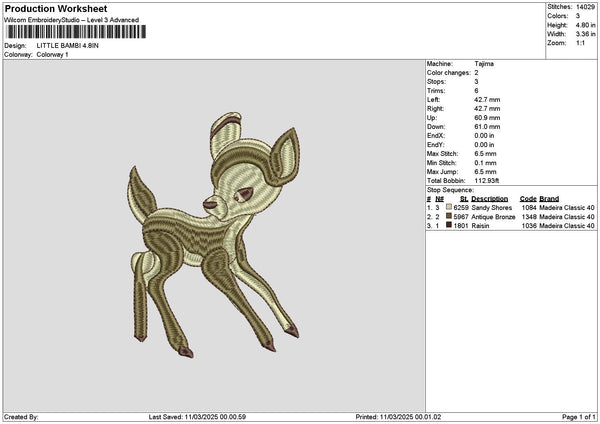Click the Production Worksheet title

tap(50, 8)
